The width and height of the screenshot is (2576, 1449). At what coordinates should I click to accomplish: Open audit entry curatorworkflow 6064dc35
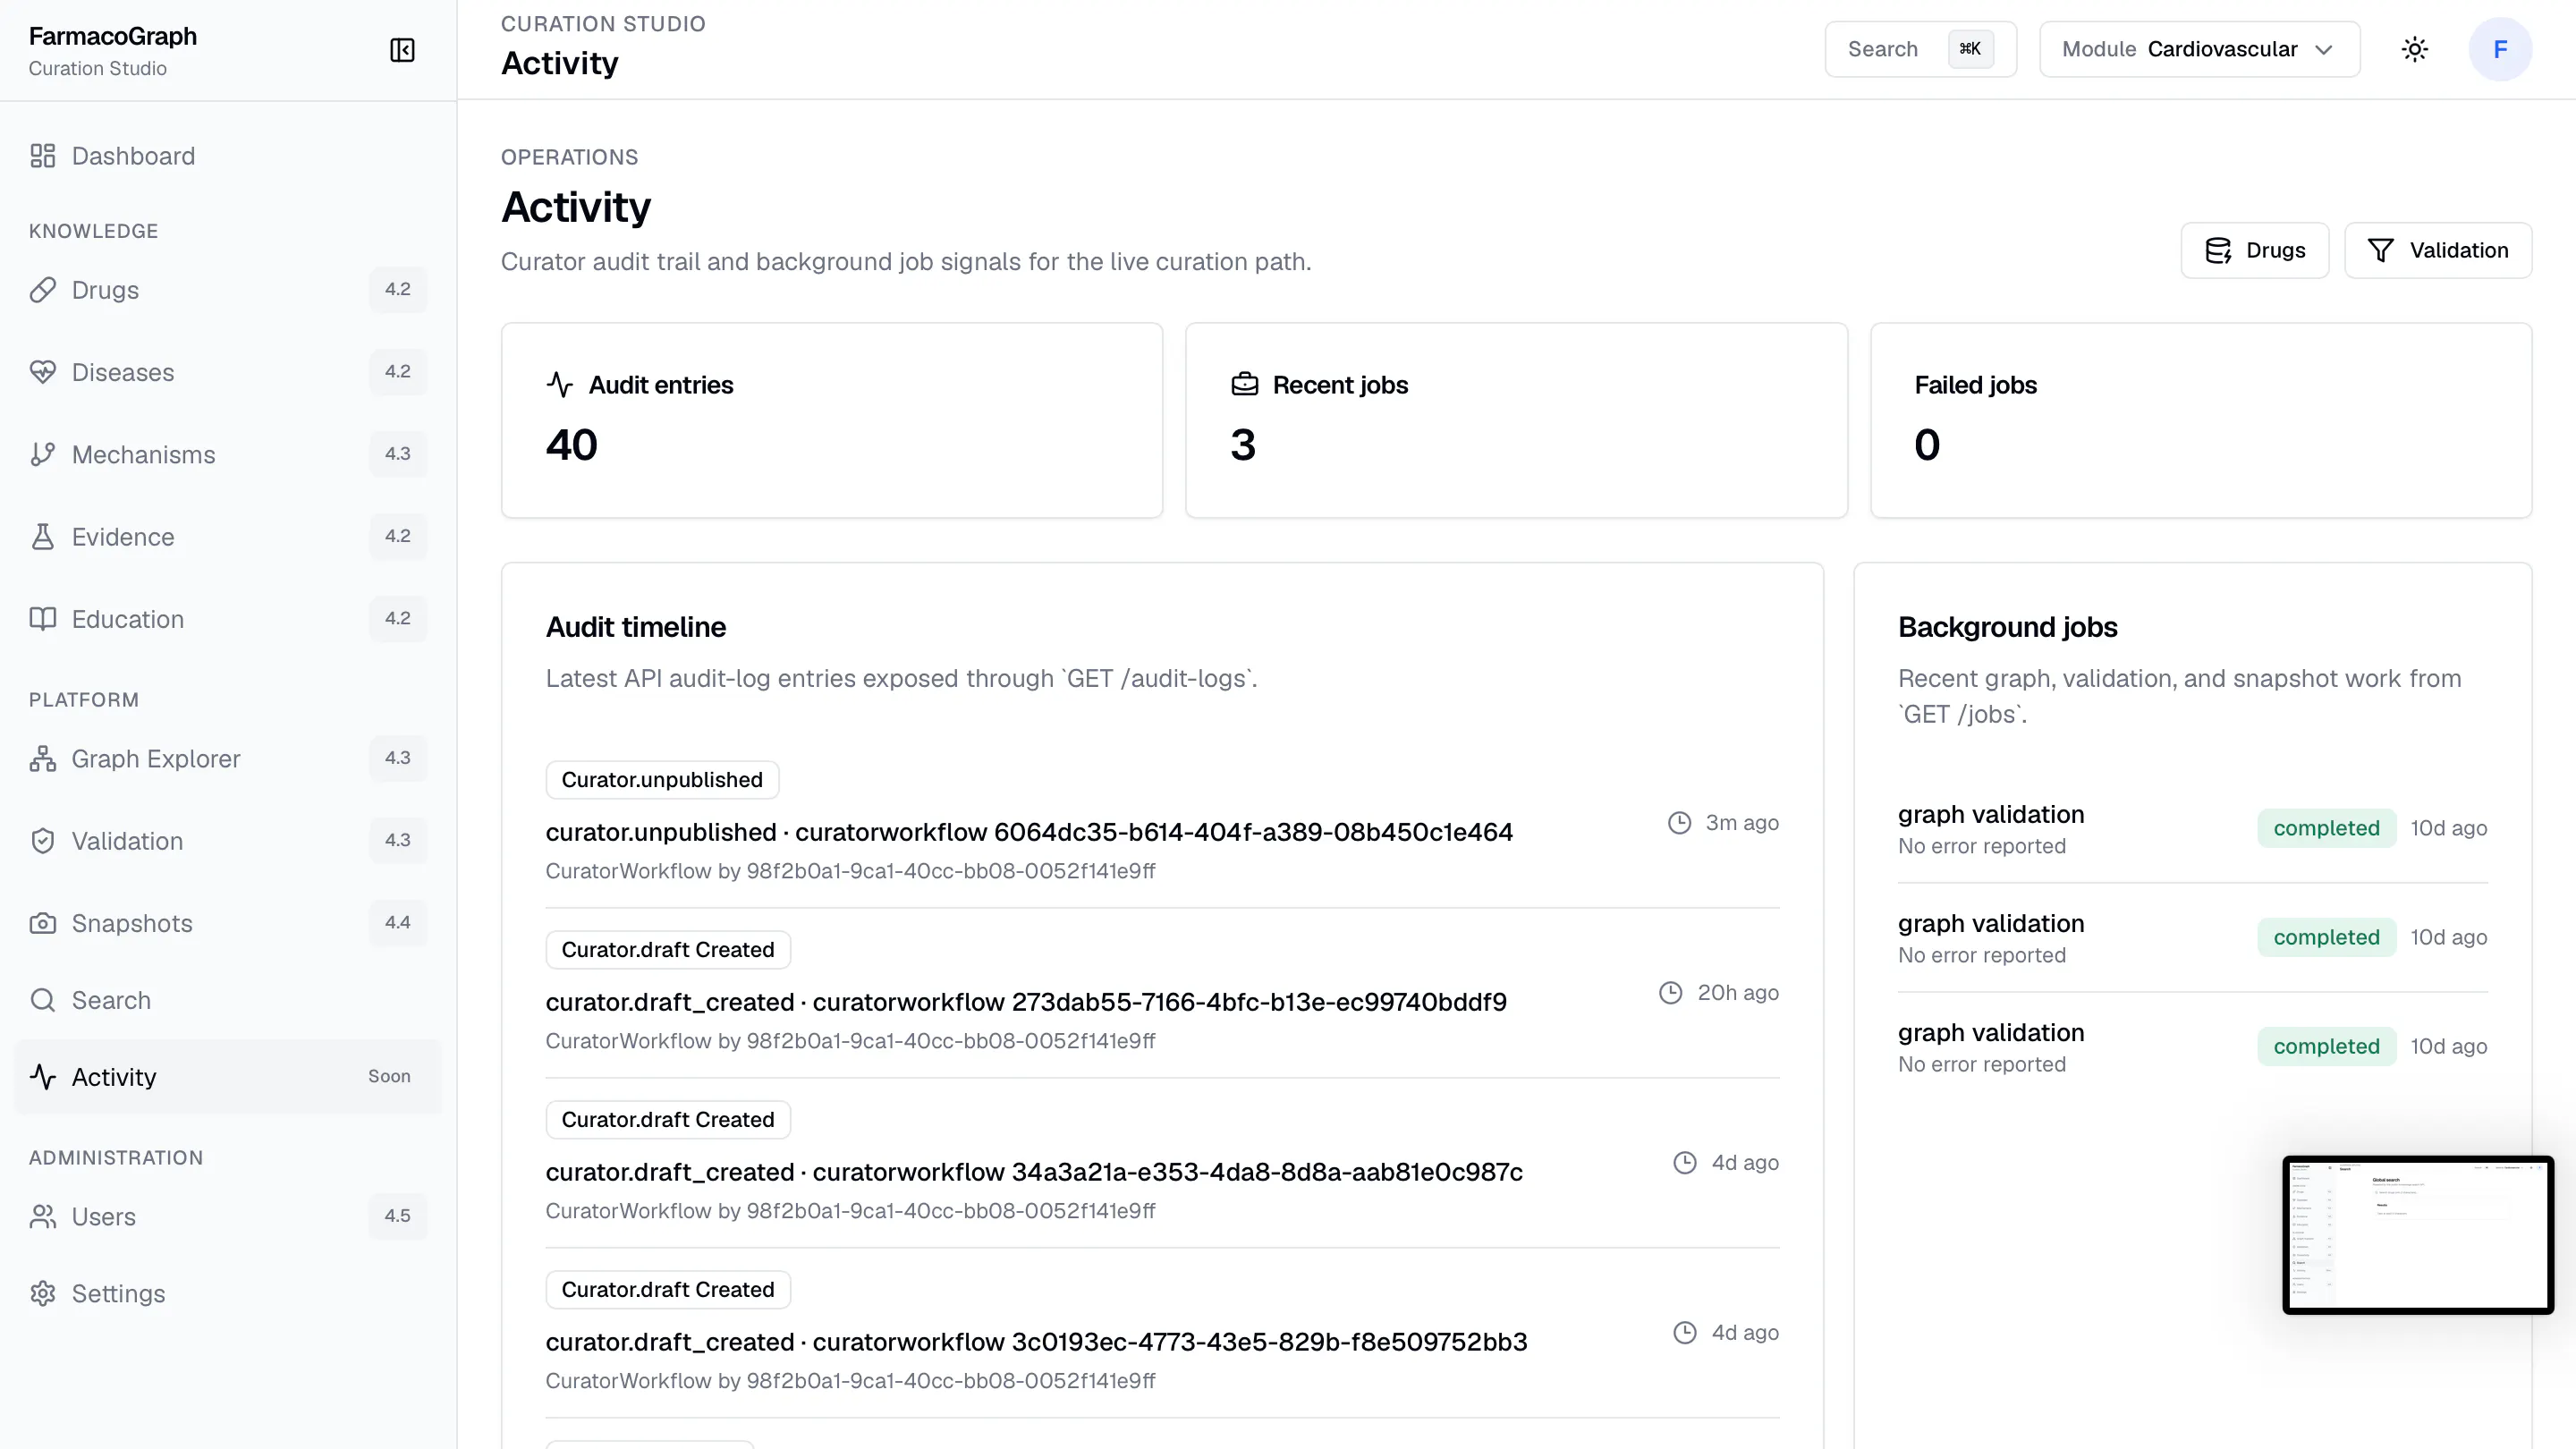coord(1029,832)
